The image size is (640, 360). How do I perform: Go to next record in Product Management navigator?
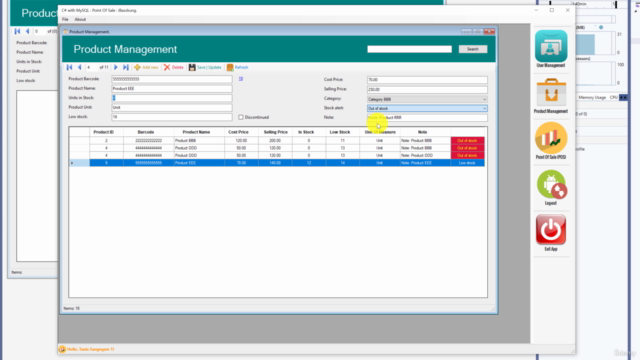pyautogui.click(x=116, y=67)
